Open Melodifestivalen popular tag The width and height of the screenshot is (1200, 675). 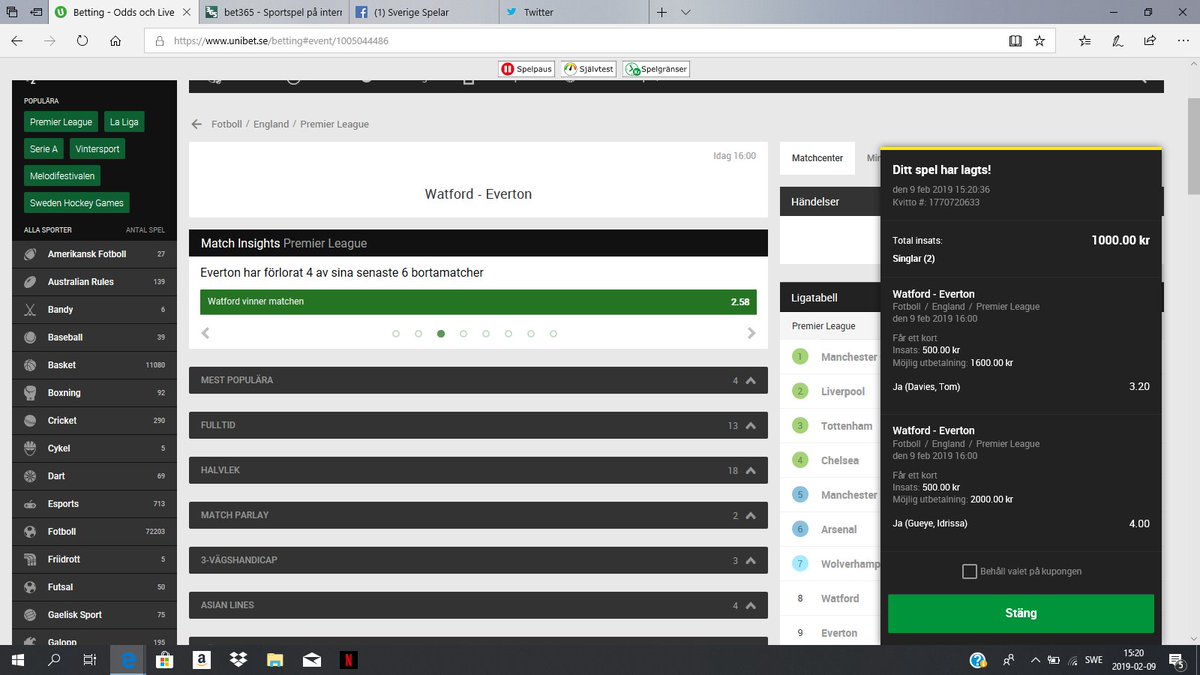click(63, 176)
